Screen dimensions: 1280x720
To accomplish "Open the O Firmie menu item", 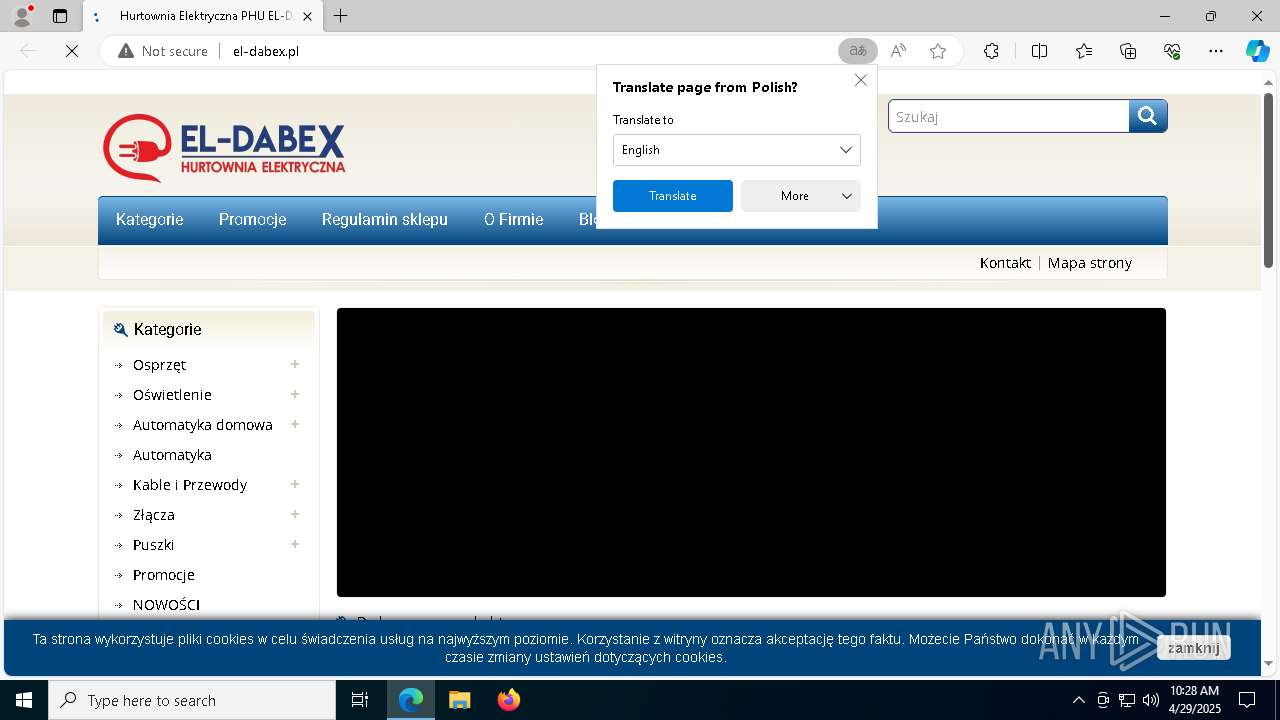I will pyautogui.click(x=514, y=220).
